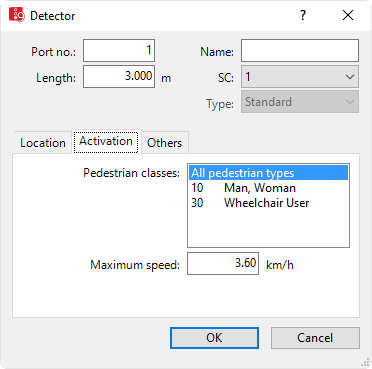This screenshot has width=372, height=369.
Task: Click the question mark help button
Action: click(303, 15)
